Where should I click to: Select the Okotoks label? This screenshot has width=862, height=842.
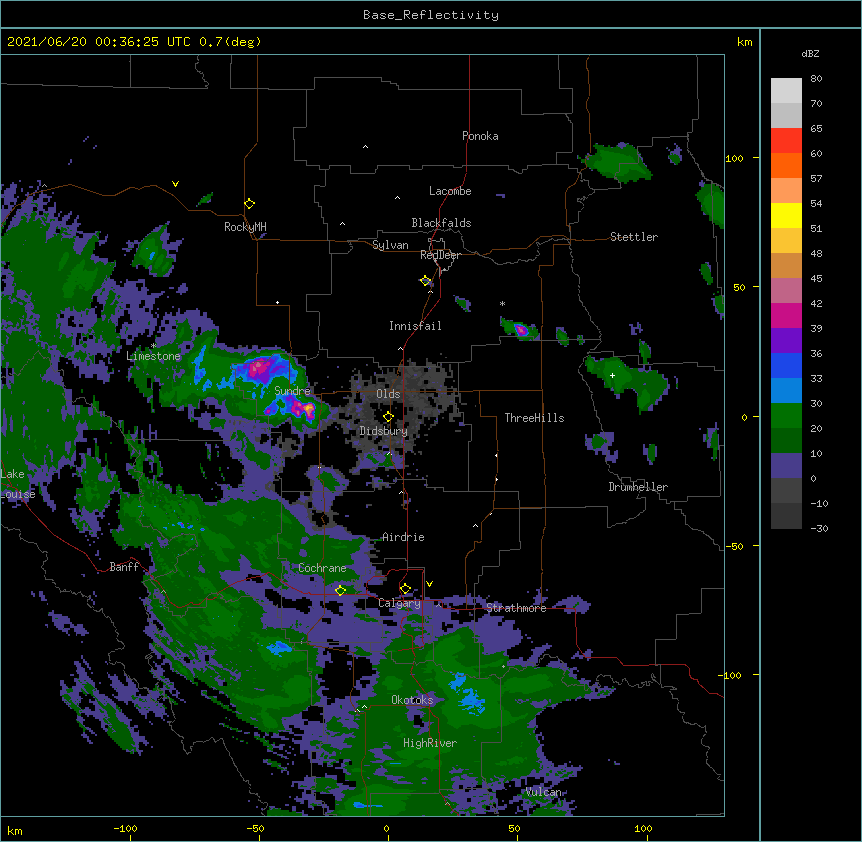click(412, 700)
